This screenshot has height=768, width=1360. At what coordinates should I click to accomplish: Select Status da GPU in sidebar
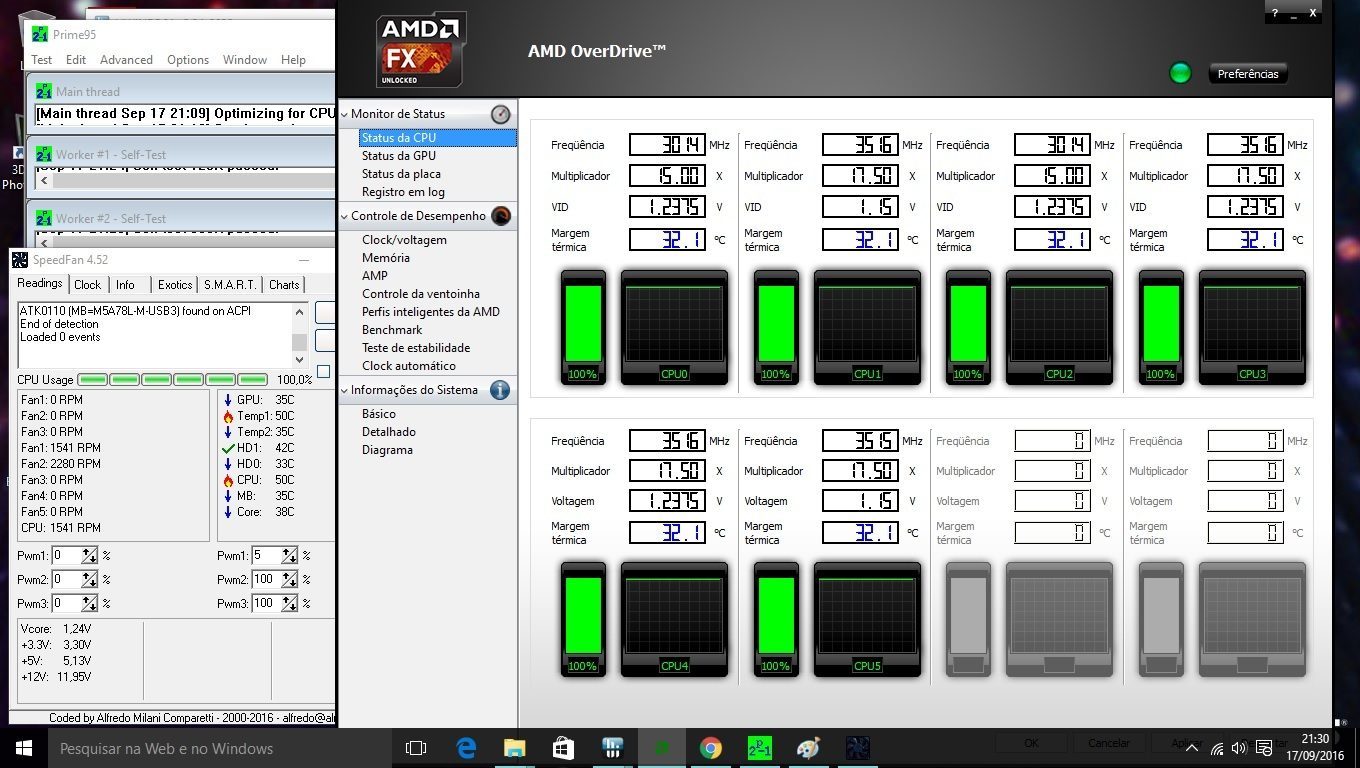[x=399, y=156]
